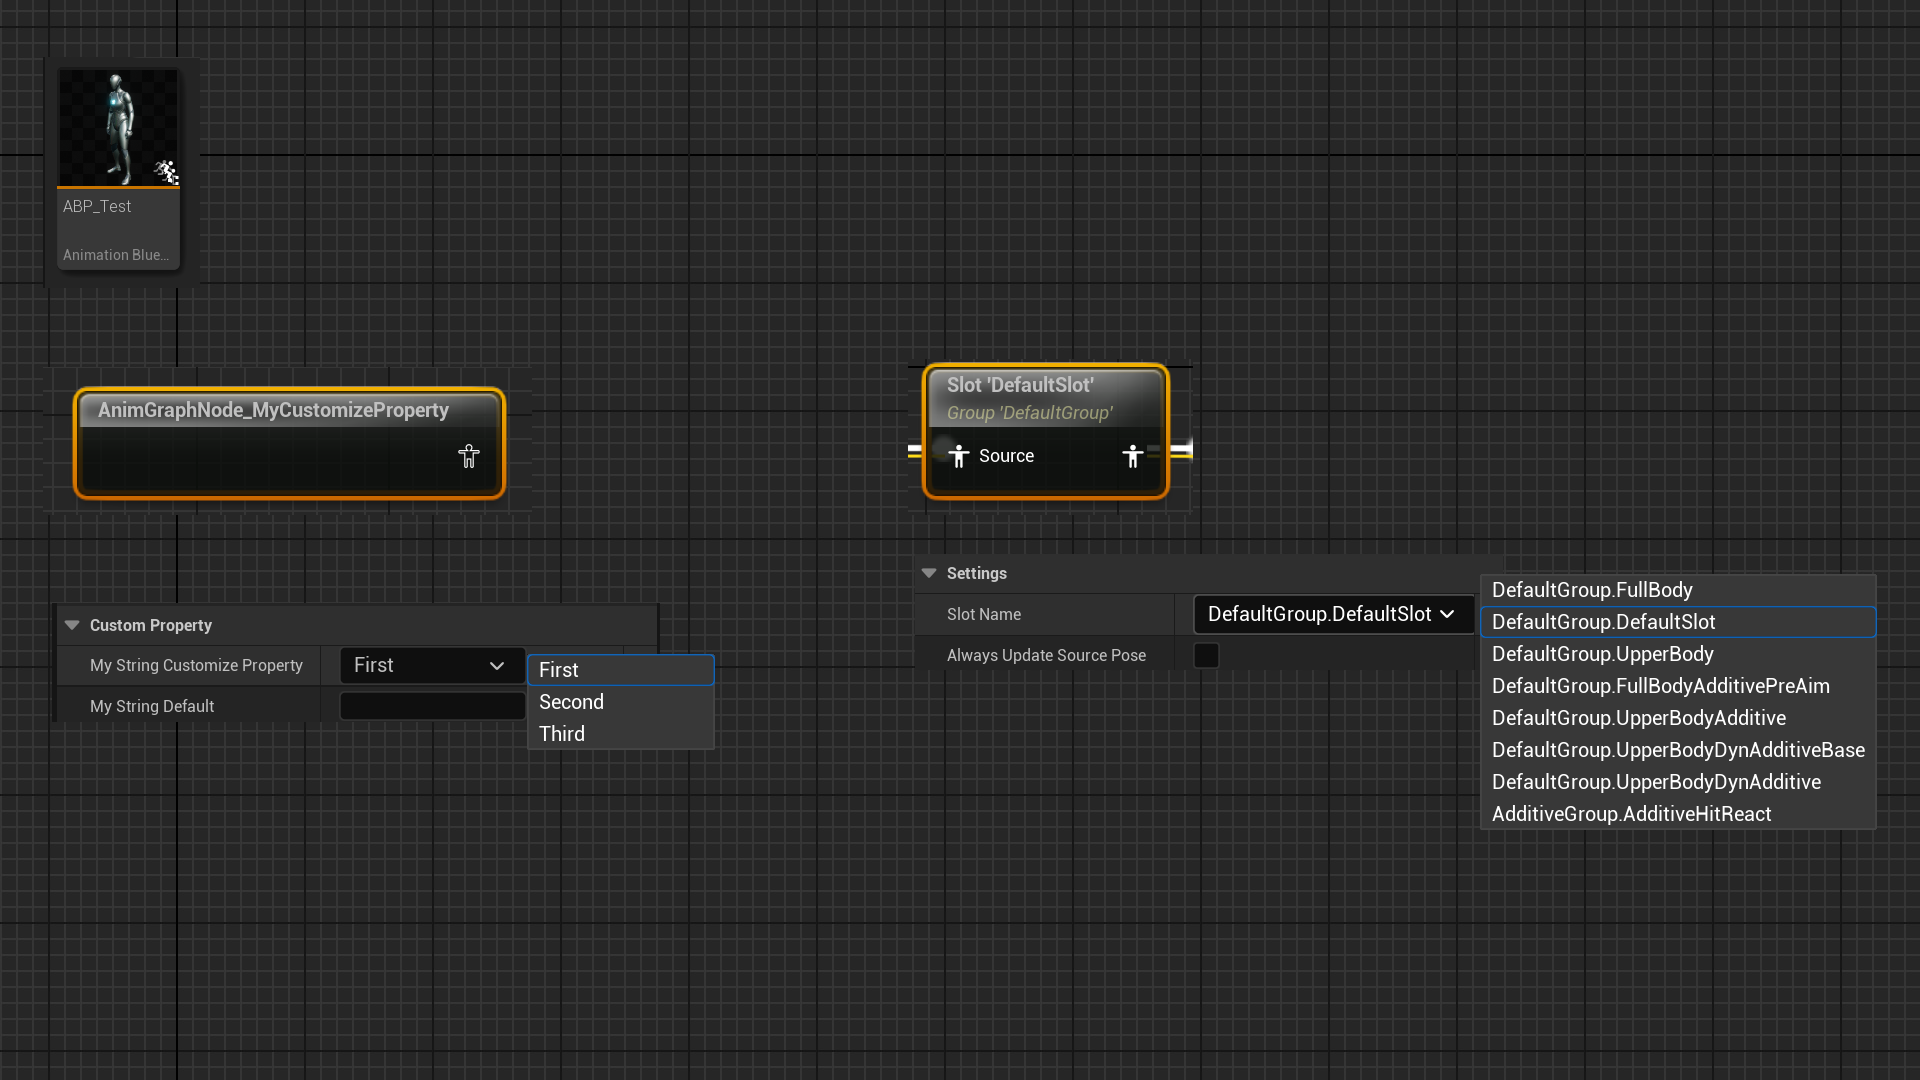Select the Slot 'DefaultSlot' node title
Screen dimensions: 1920x1080
(1020, 385)
